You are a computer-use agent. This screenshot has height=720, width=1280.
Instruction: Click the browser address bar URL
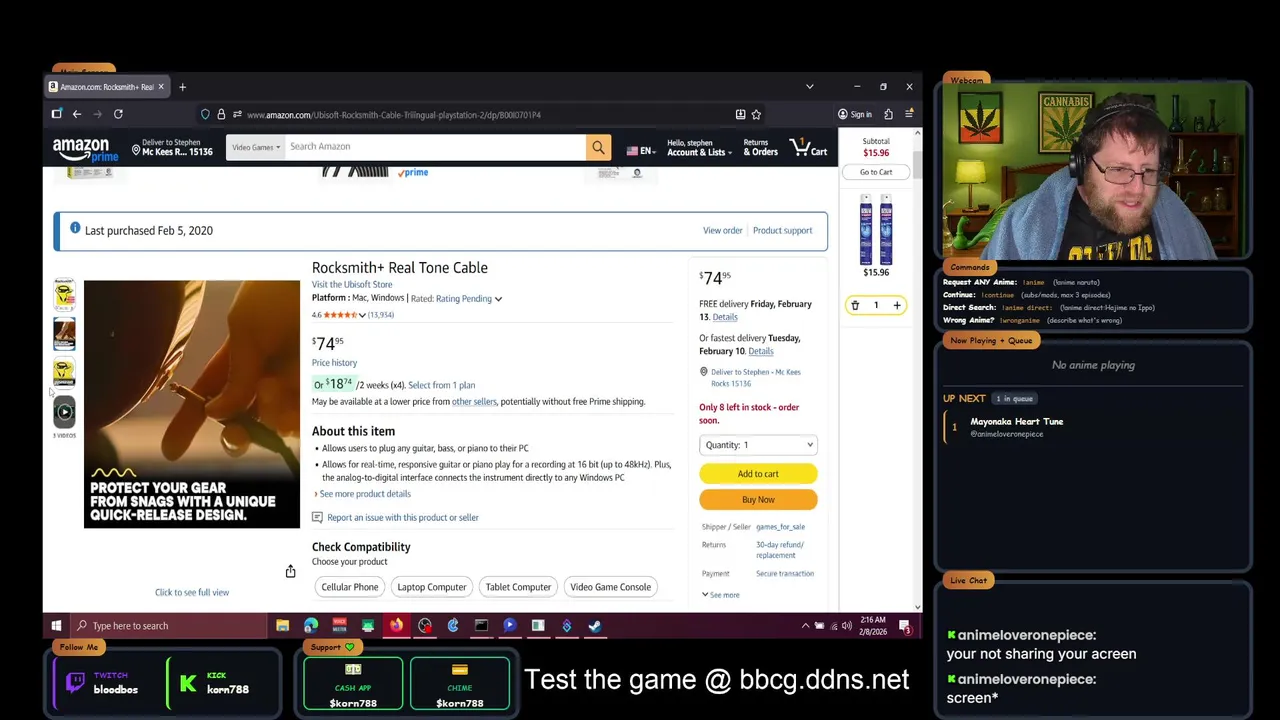[x=394, y=114]
